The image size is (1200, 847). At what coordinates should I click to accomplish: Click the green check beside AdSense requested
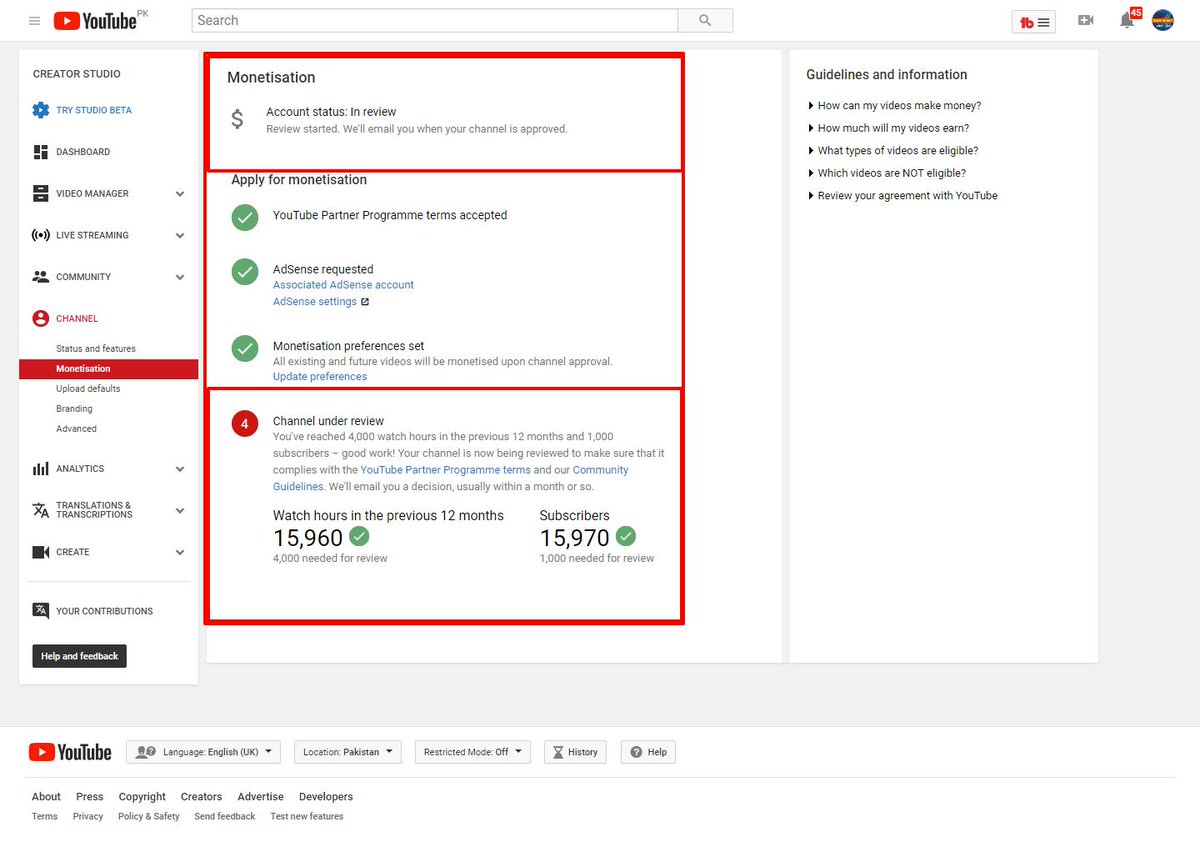(x=245, y=271)
